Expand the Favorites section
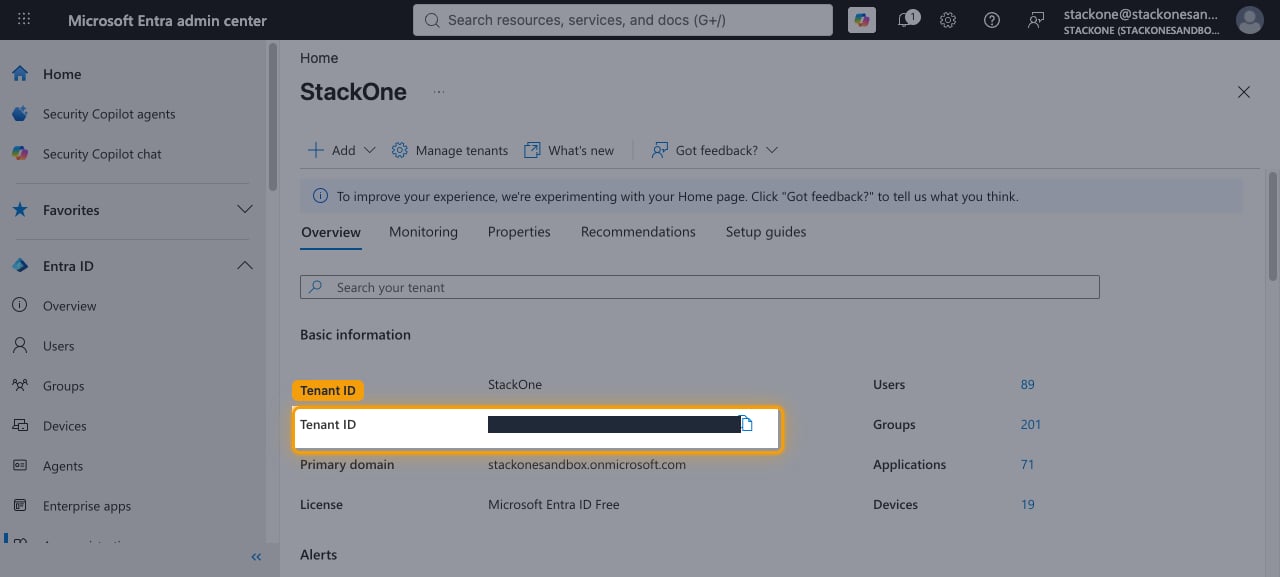This screenshot has width=1280, height=577. [x=244, y=210]
